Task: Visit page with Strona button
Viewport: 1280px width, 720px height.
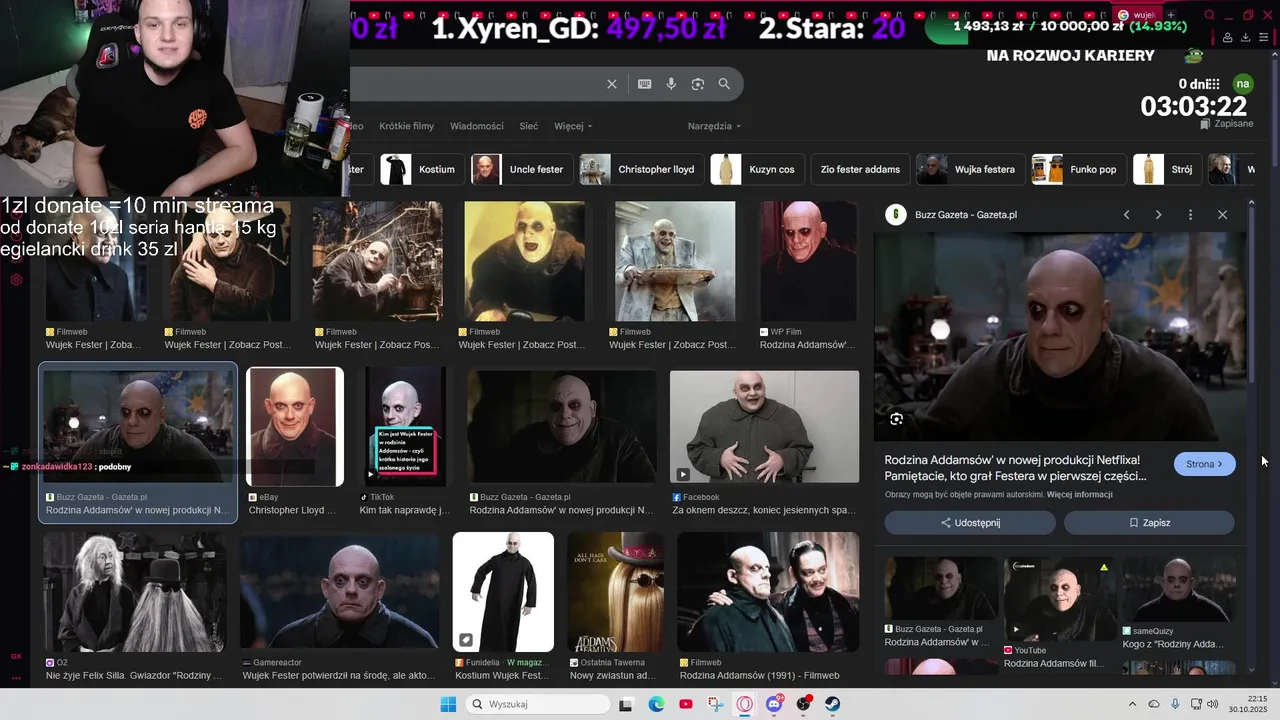Action: click(1204, 464)
